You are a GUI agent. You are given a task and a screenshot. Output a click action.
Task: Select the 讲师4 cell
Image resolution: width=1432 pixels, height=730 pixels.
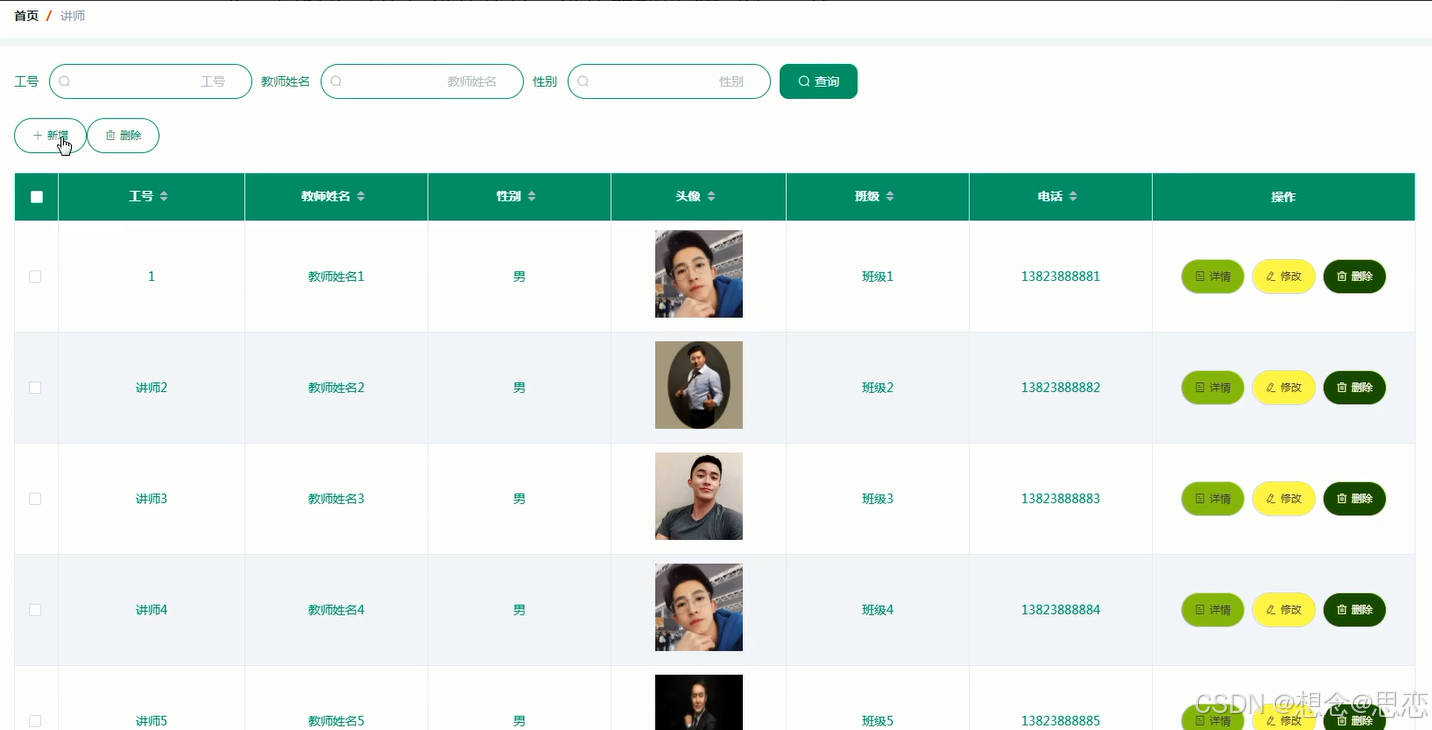click(151, 609)
